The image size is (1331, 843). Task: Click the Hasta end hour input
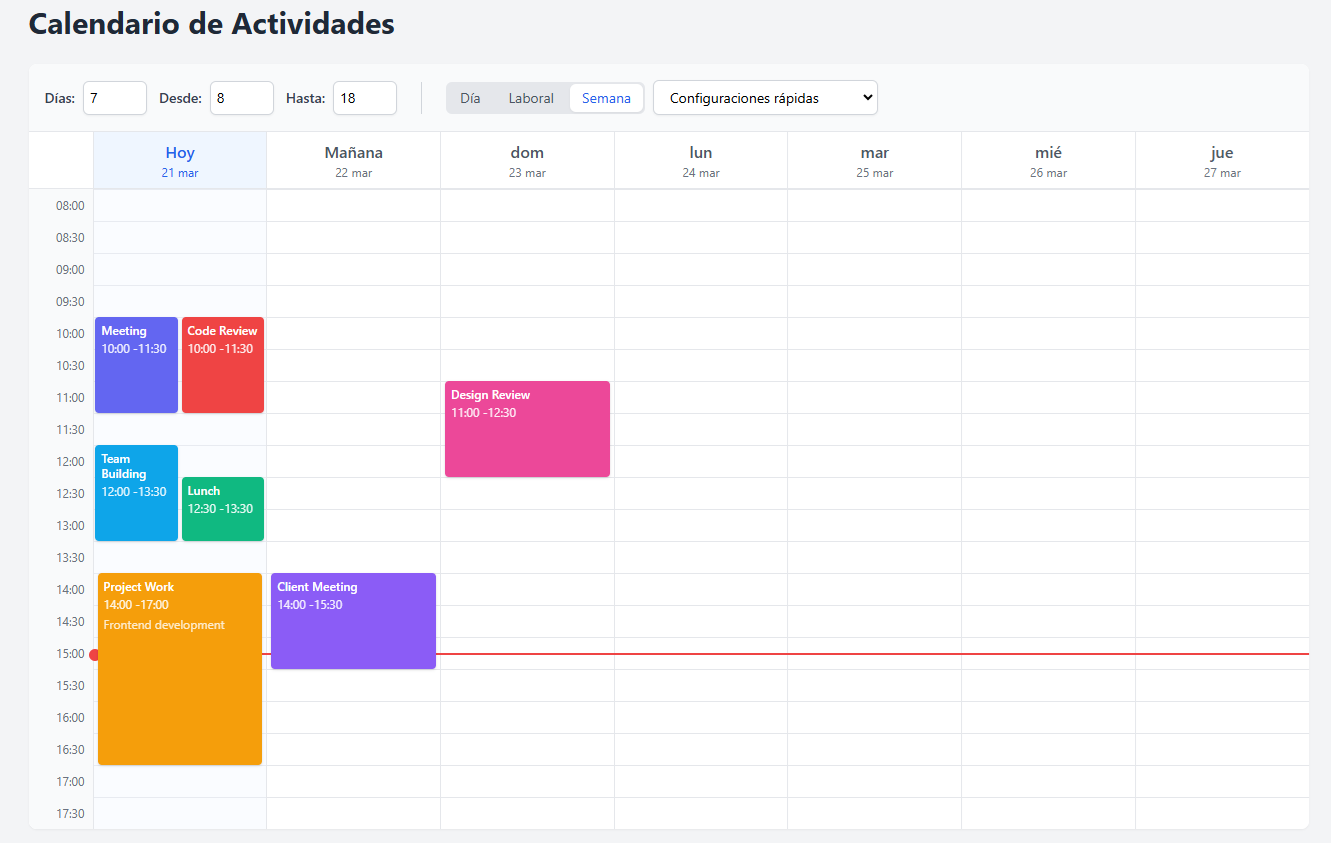[x=365, y=98]
